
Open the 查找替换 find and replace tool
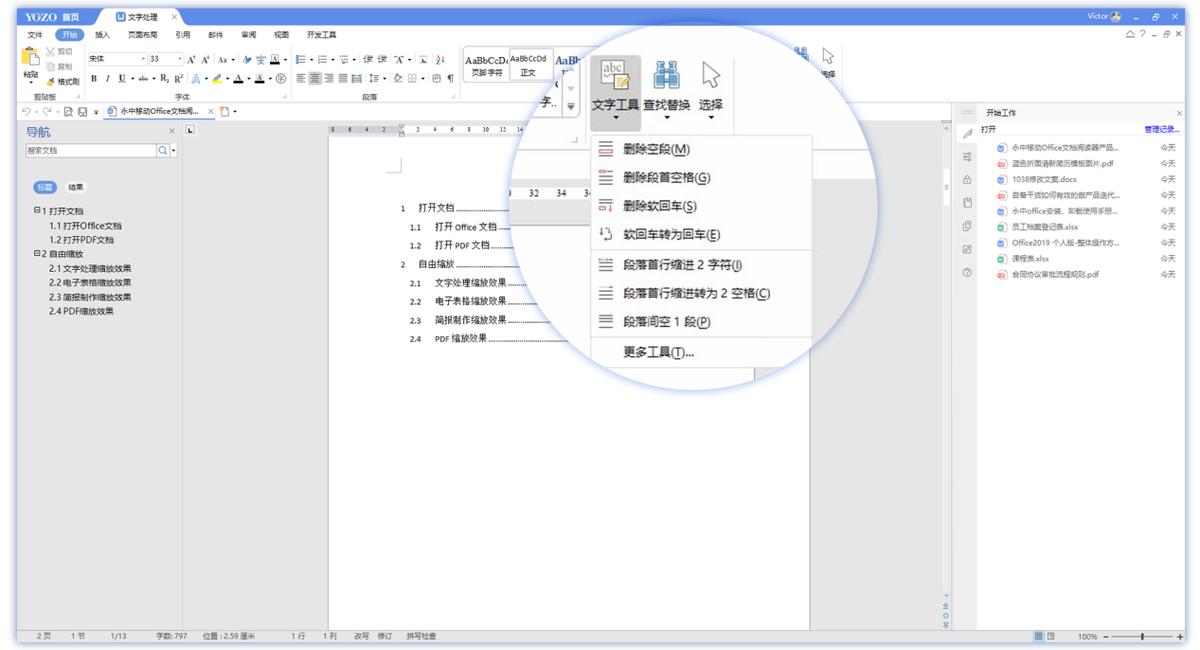point(666,75)
